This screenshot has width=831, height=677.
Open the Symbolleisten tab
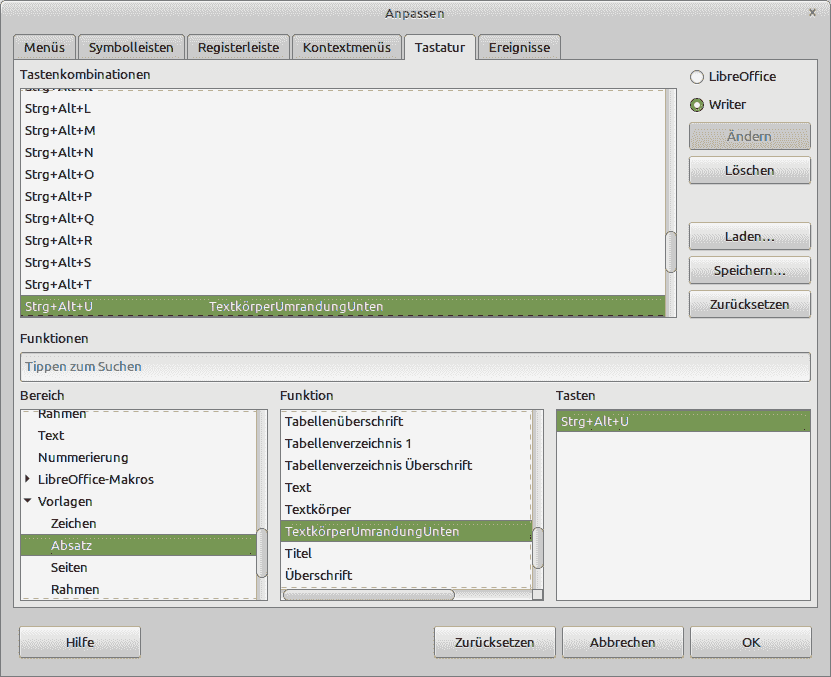pyautogui.click(x=131, y=47)
